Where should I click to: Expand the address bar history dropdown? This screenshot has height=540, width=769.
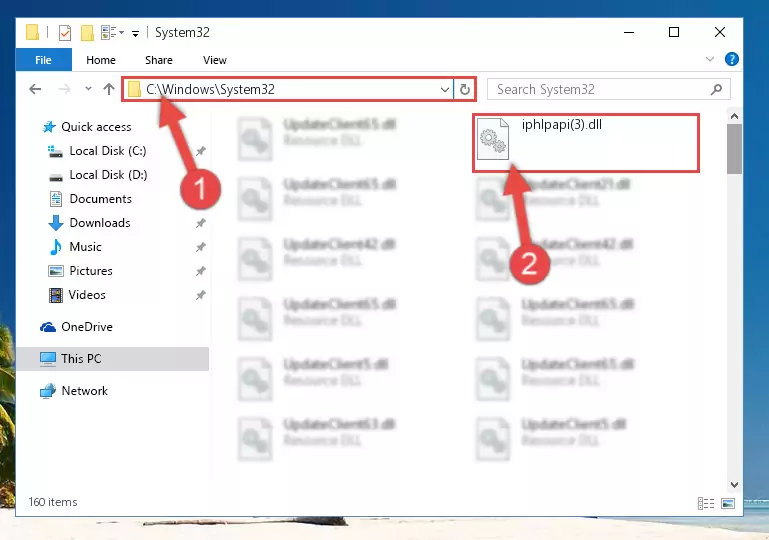coord(444,90)
